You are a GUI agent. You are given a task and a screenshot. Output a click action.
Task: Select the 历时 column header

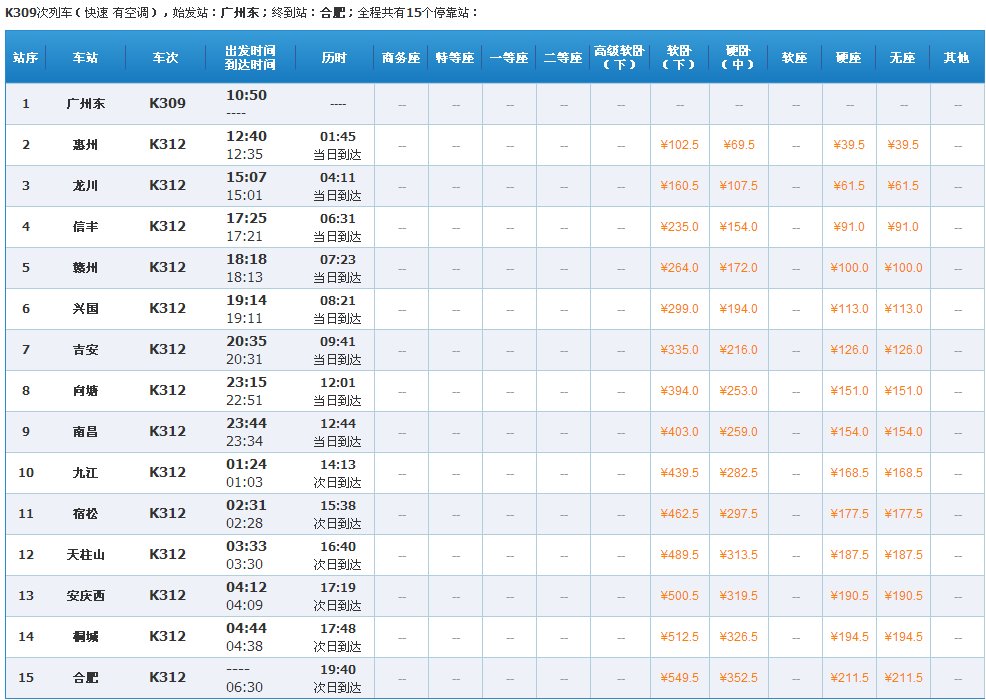point(335,58)
